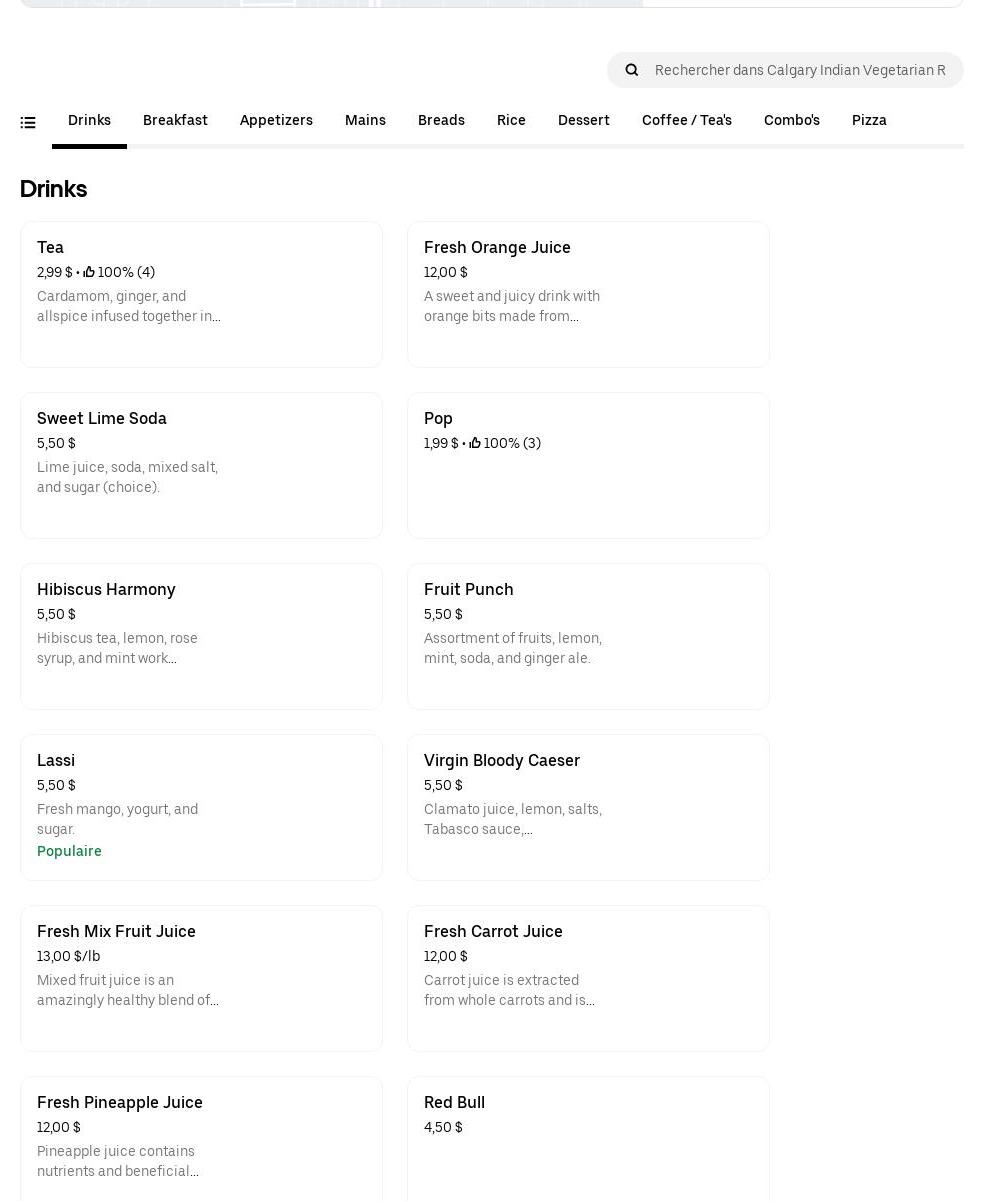Open the Pizza category tab
Image resolution: width=984 pixels, height=1201 pixels.
869,120
